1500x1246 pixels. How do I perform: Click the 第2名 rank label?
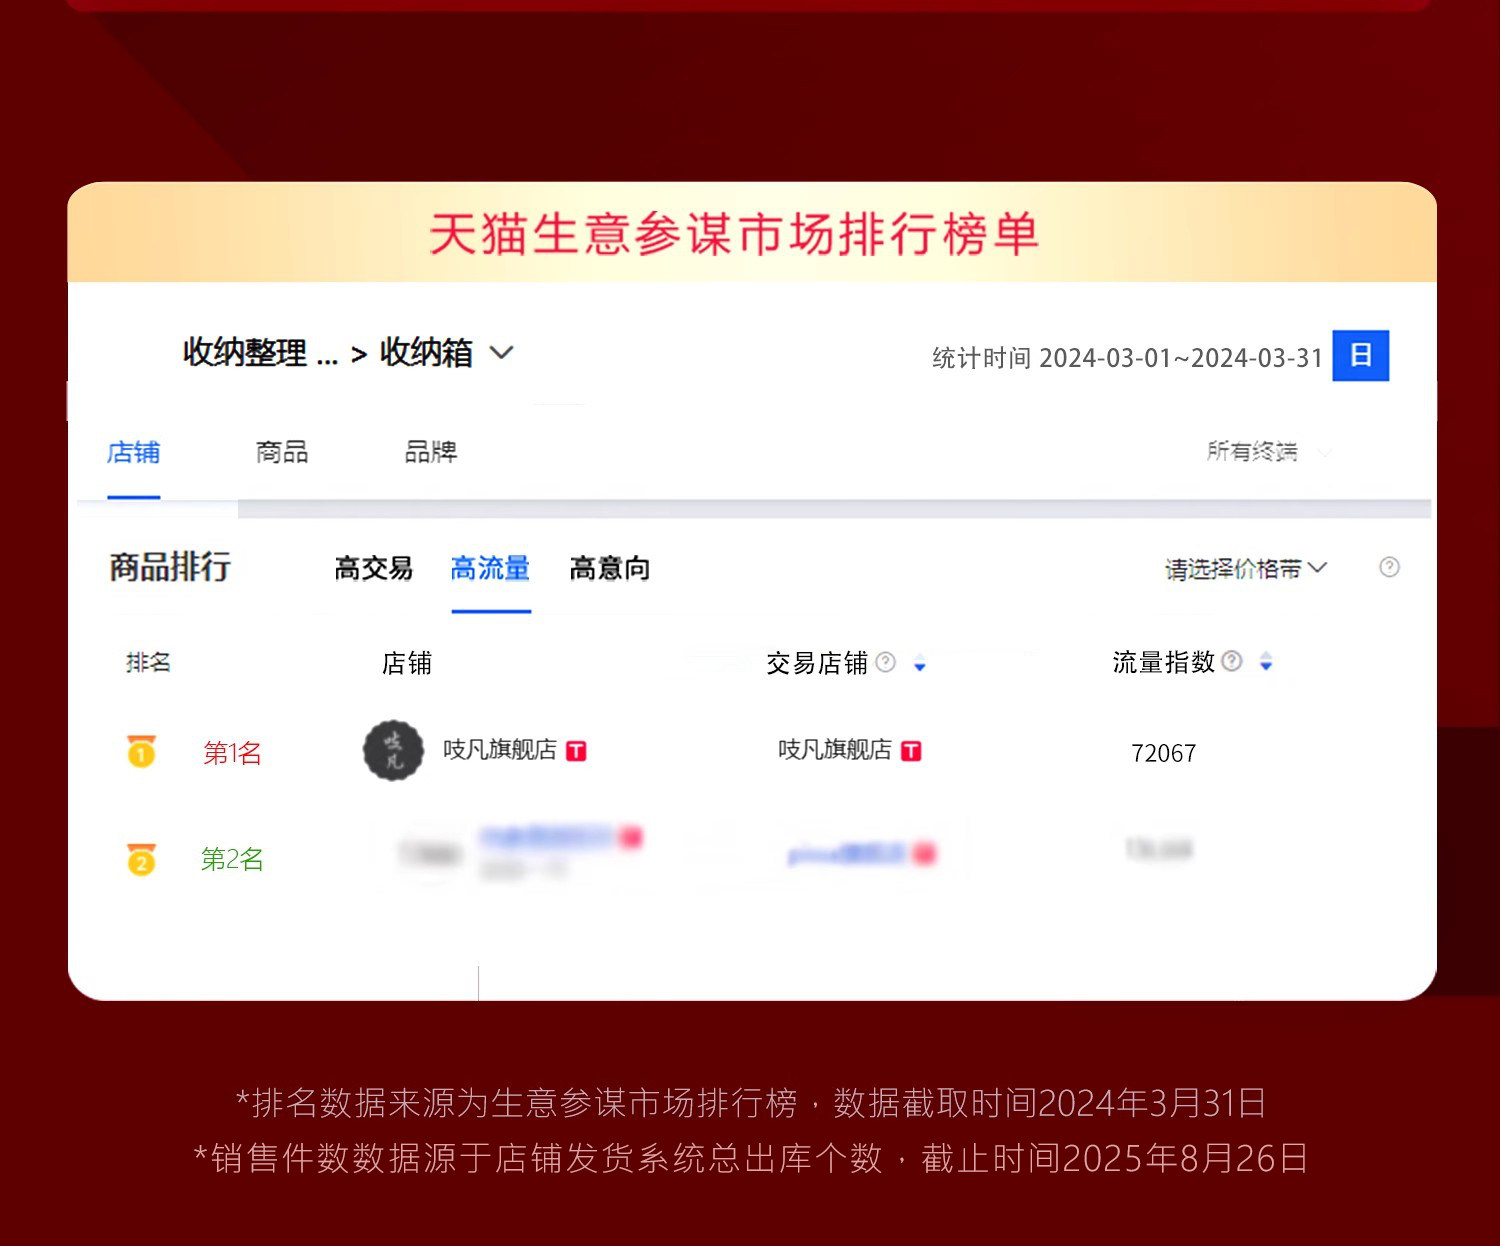click(232, 859)
